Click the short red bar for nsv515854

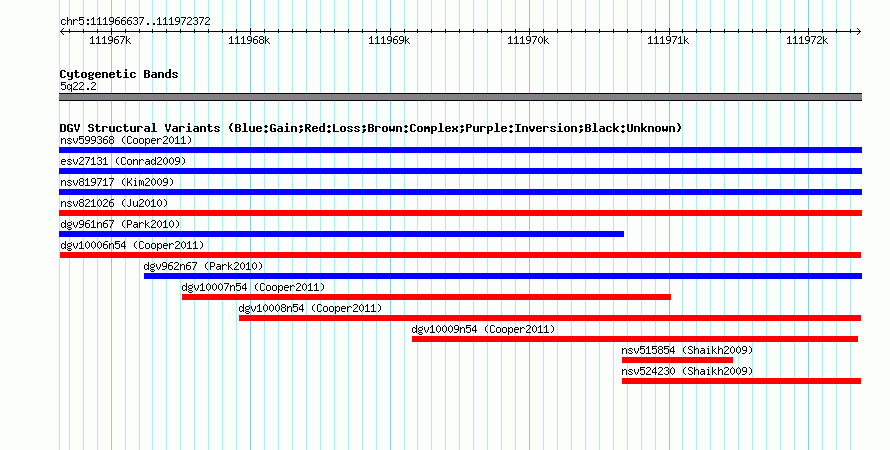pyautogui.click(x=677, y=360)
